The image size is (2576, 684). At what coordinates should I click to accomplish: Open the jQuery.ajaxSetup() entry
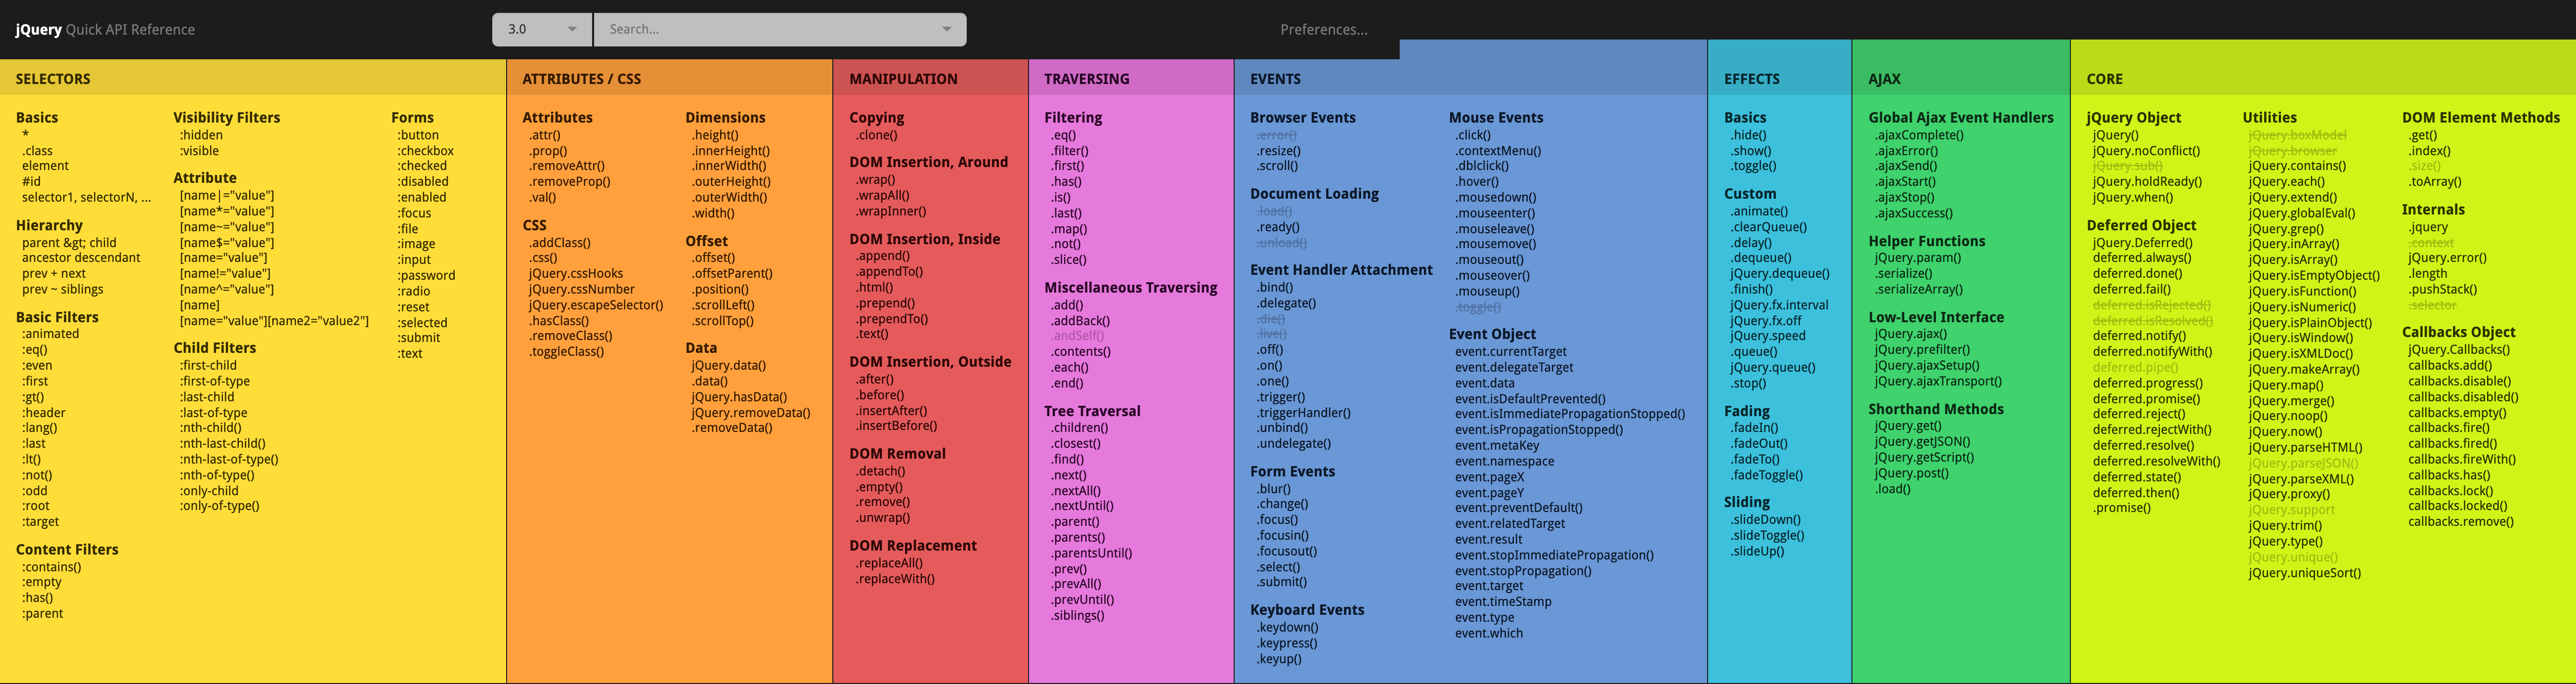tap(1927, 365)
